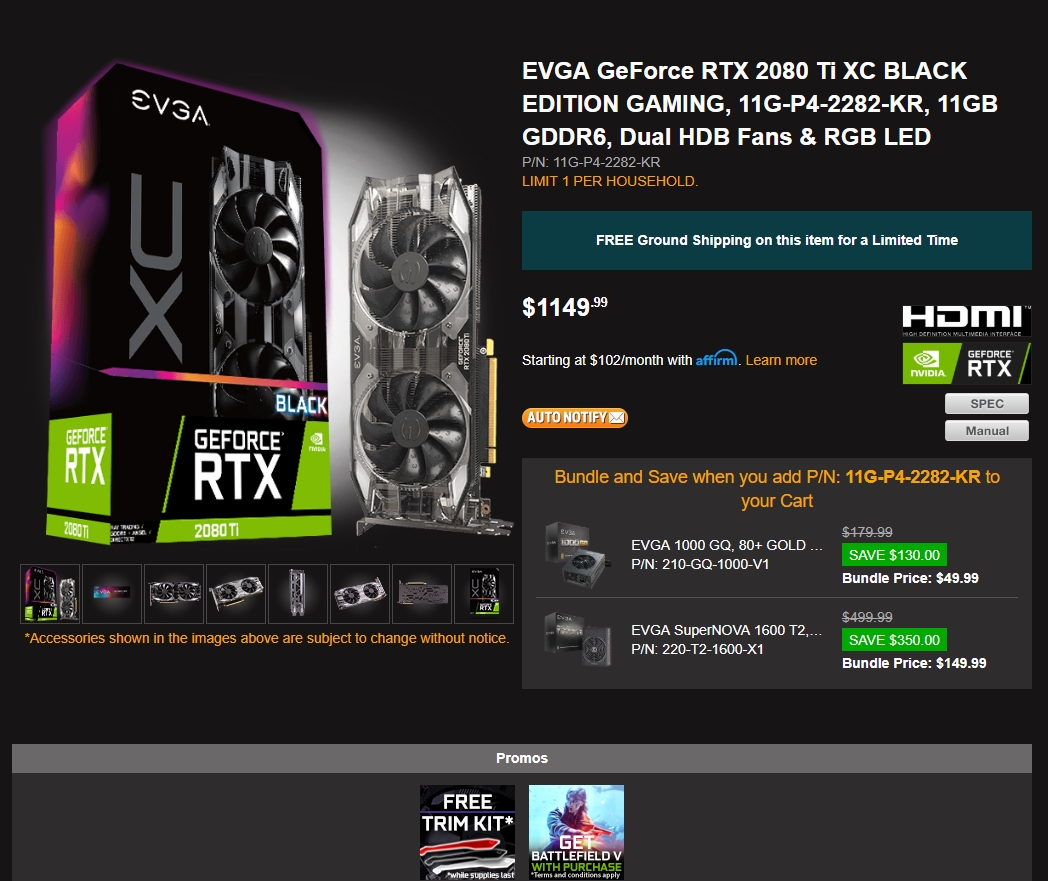Click the EVGA 1000 GQ power supply image
The width and height of the screenshot is (1048, 881).
(x=575, y=555)
